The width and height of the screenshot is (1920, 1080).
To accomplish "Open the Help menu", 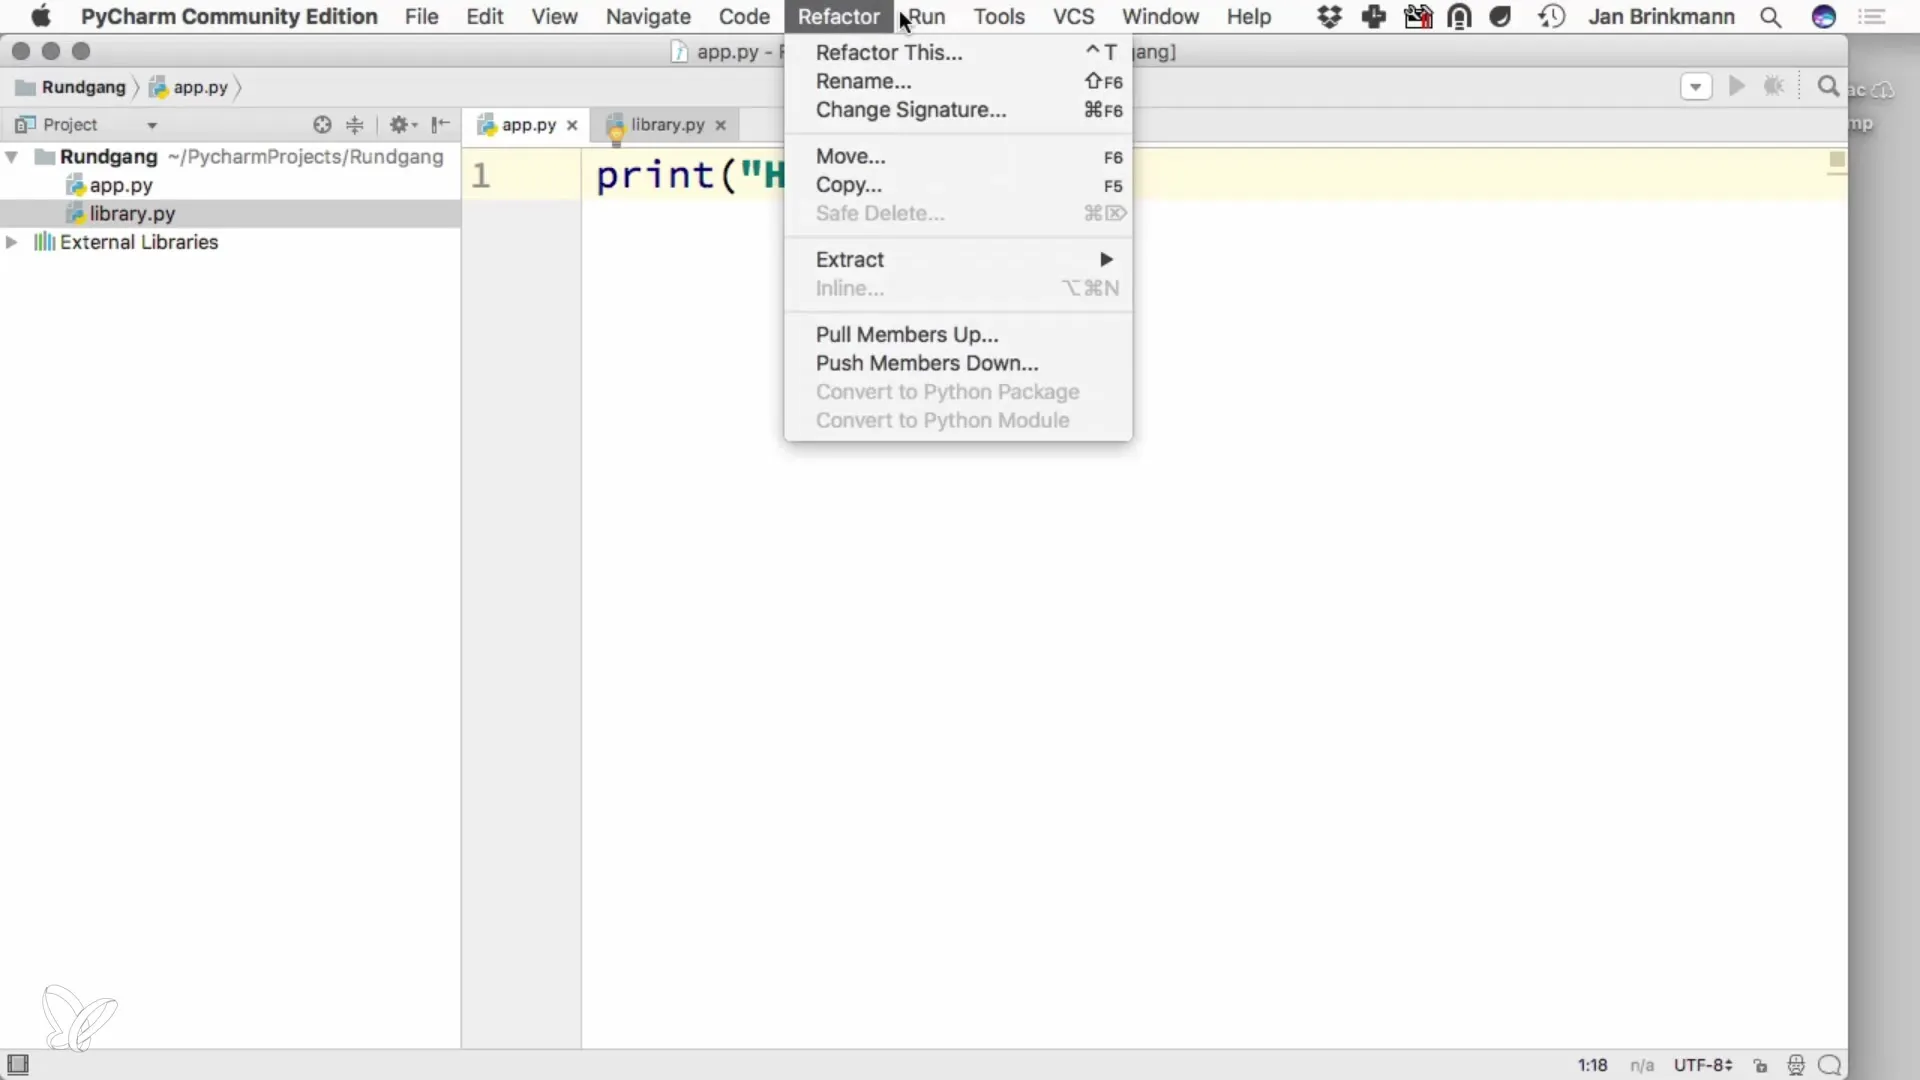I will [x=1249, y=17].
